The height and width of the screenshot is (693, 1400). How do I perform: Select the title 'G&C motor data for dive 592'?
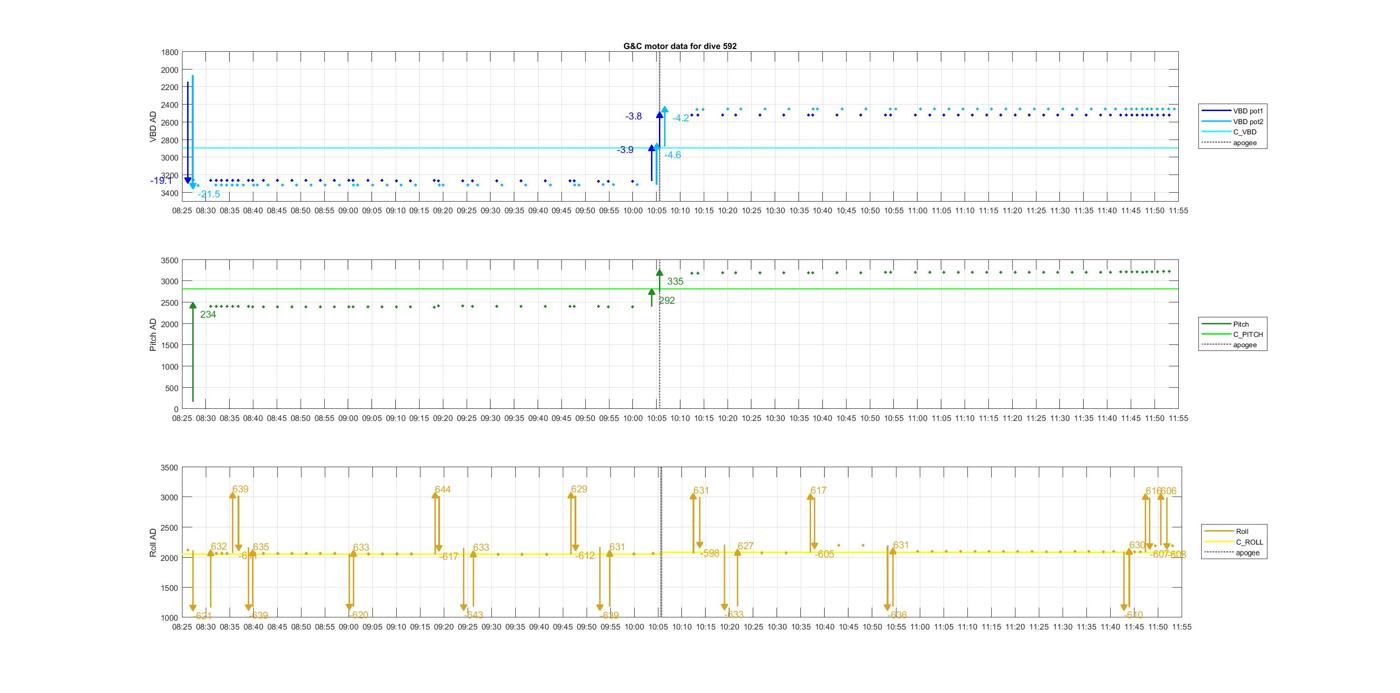(680, 46)
